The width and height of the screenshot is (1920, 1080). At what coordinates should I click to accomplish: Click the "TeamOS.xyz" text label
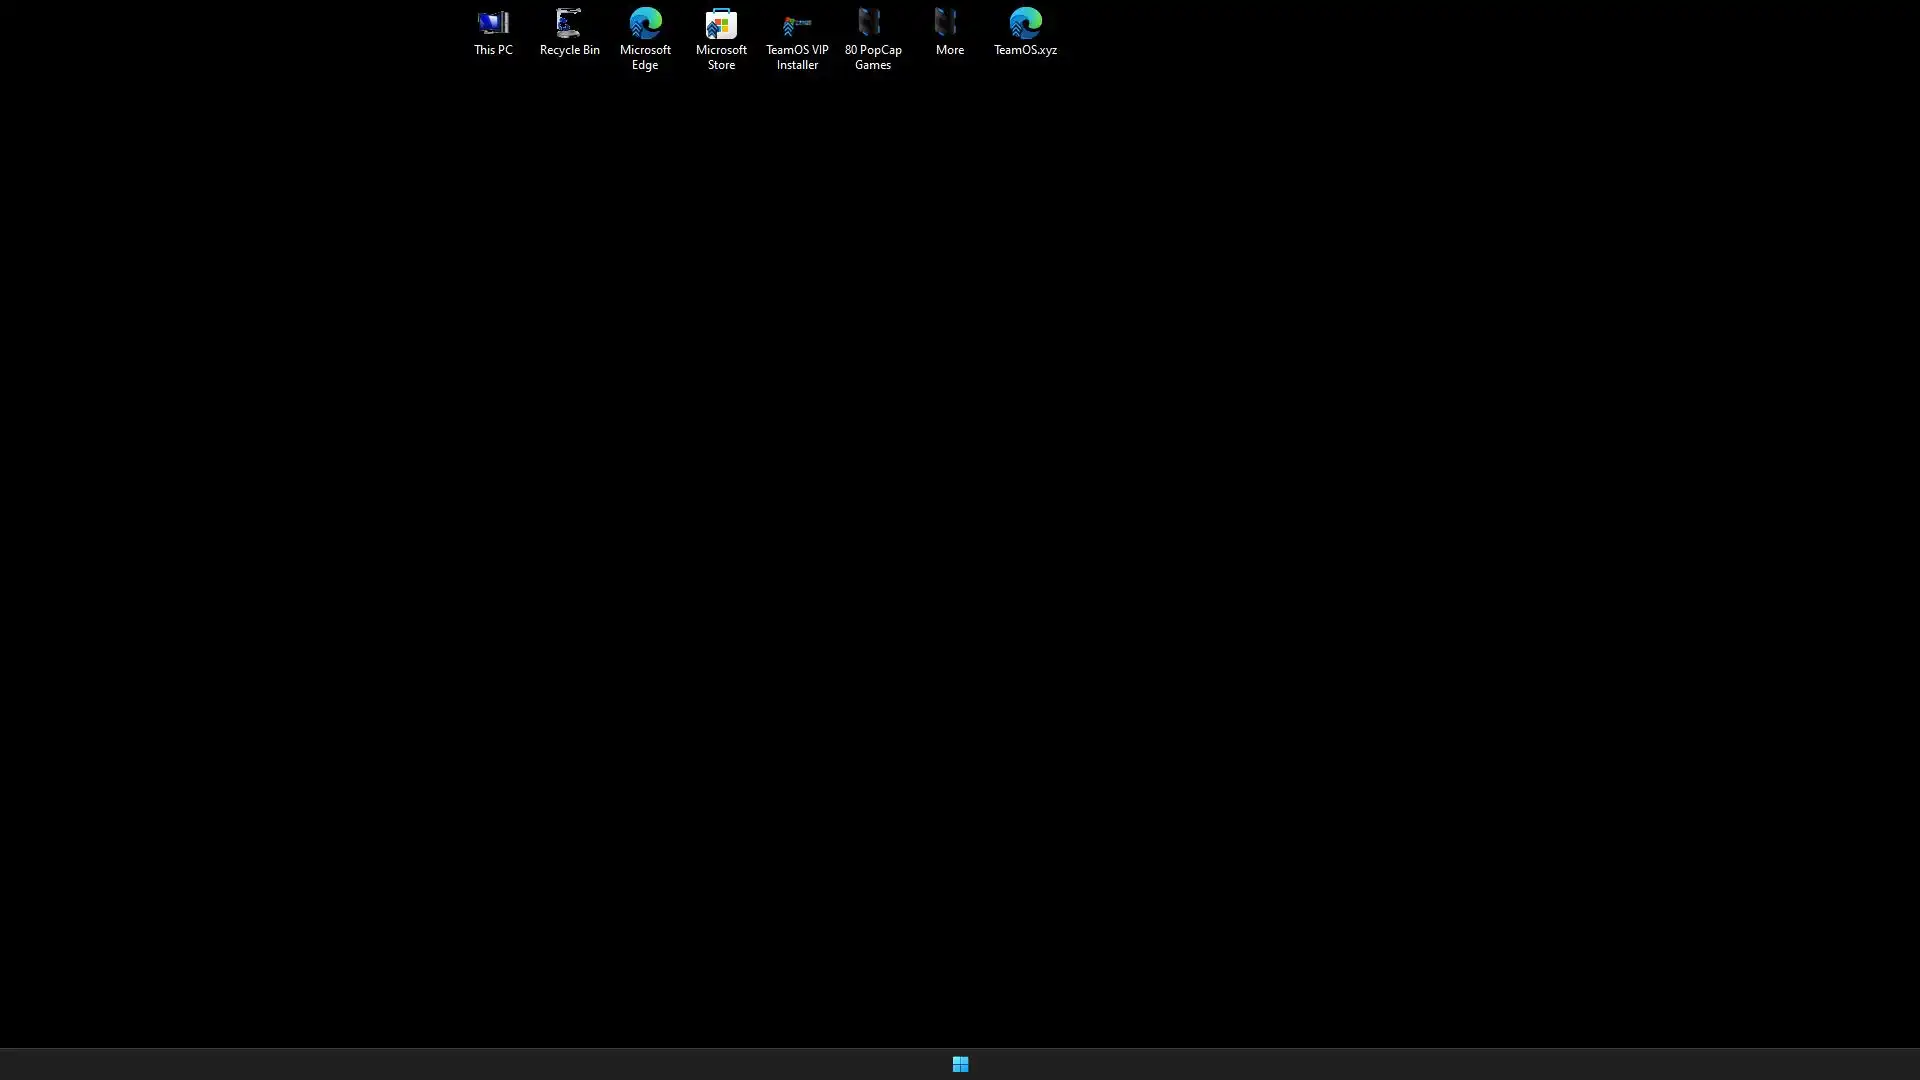point(1025,50)
